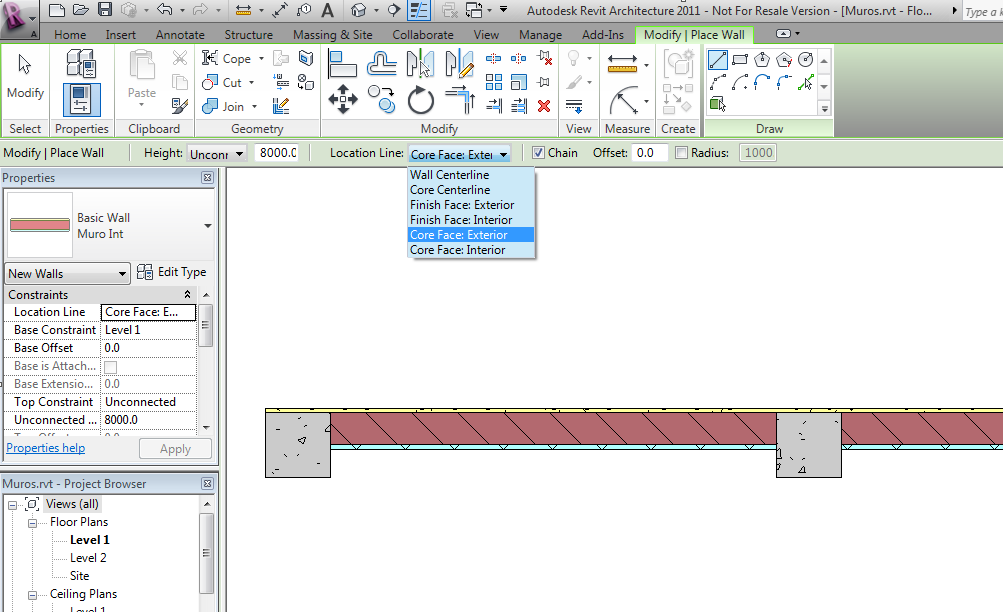This screenshot has width=1003, height=612.
Task: Collapse the Constraints section
Action: coord(187,294)
